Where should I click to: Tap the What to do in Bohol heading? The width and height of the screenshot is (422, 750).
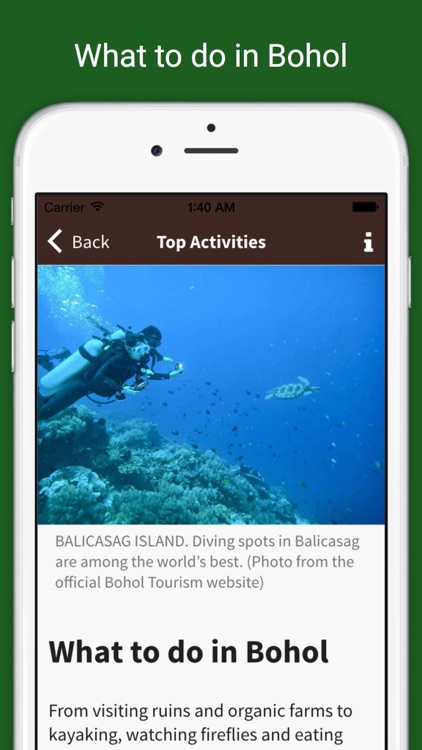point(189,651)
